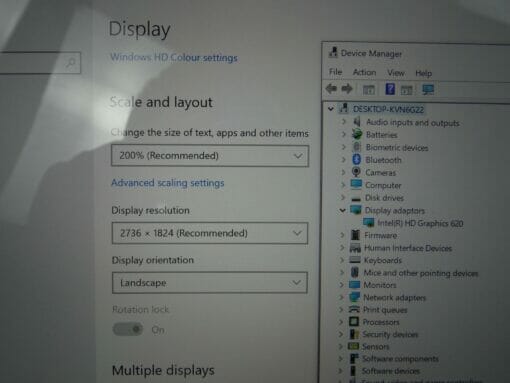Expand the Human Interface Devices arrow
This screenshot has height=383, width=510.
coord(342,248)
